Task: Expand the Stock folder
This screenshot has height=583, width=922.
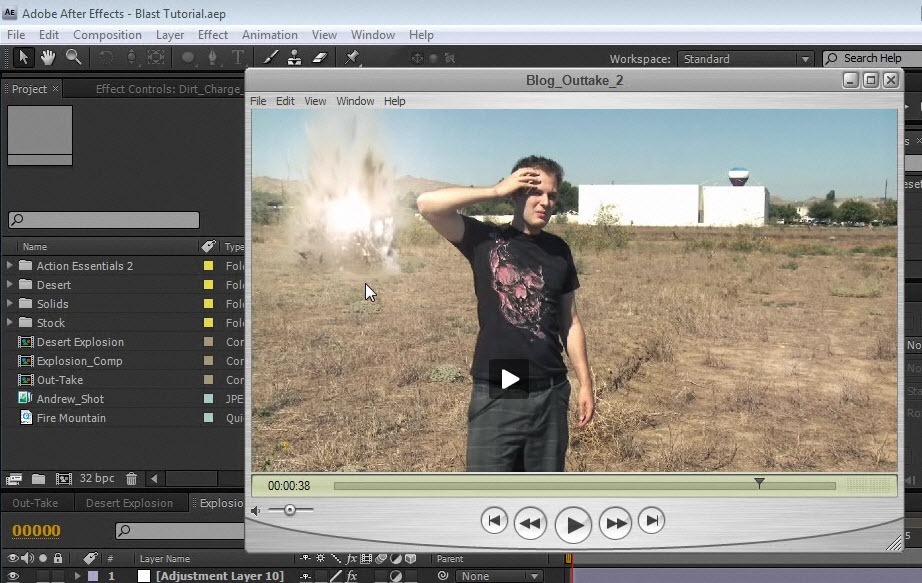Action: point(9,322)
